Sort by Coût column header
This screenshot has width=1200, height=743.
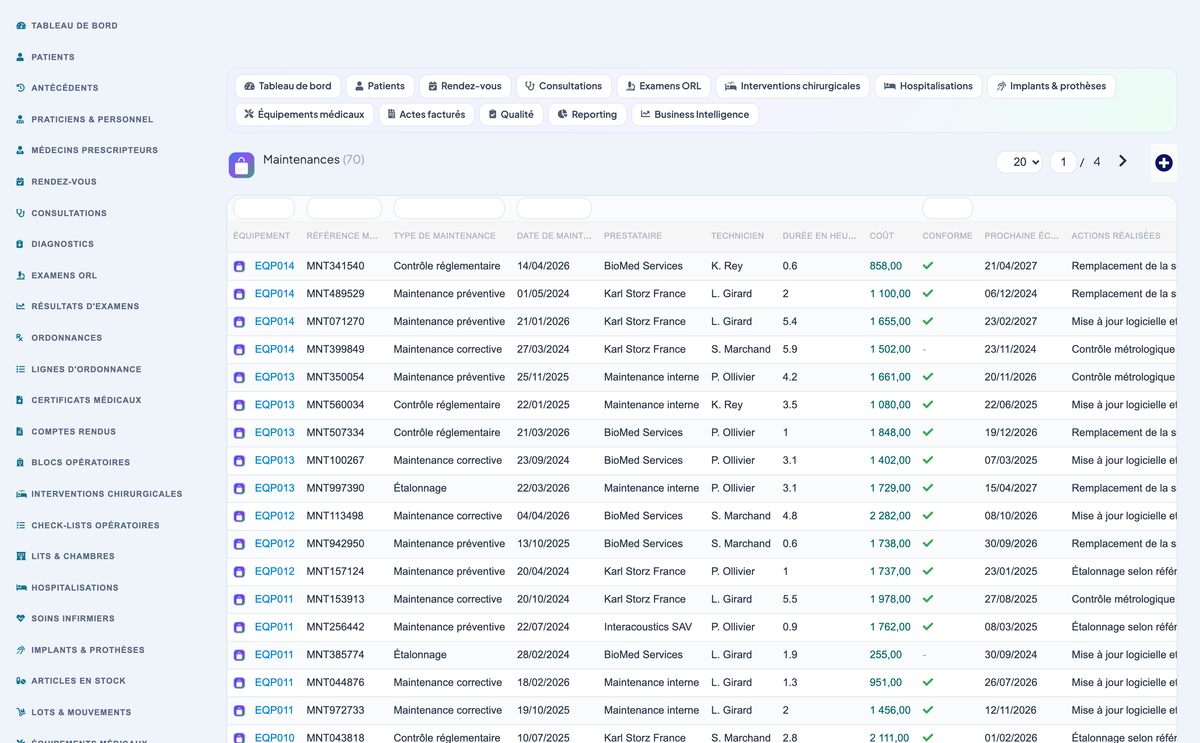click(x=882, y=236)
